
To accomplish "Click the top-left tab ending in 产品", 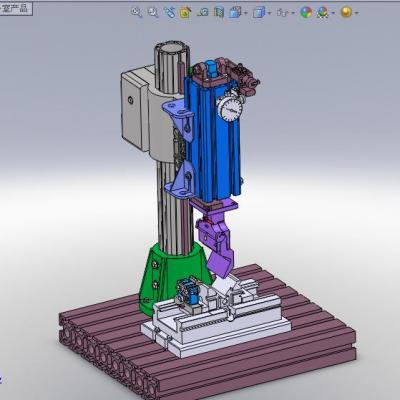I will [16, 8].
